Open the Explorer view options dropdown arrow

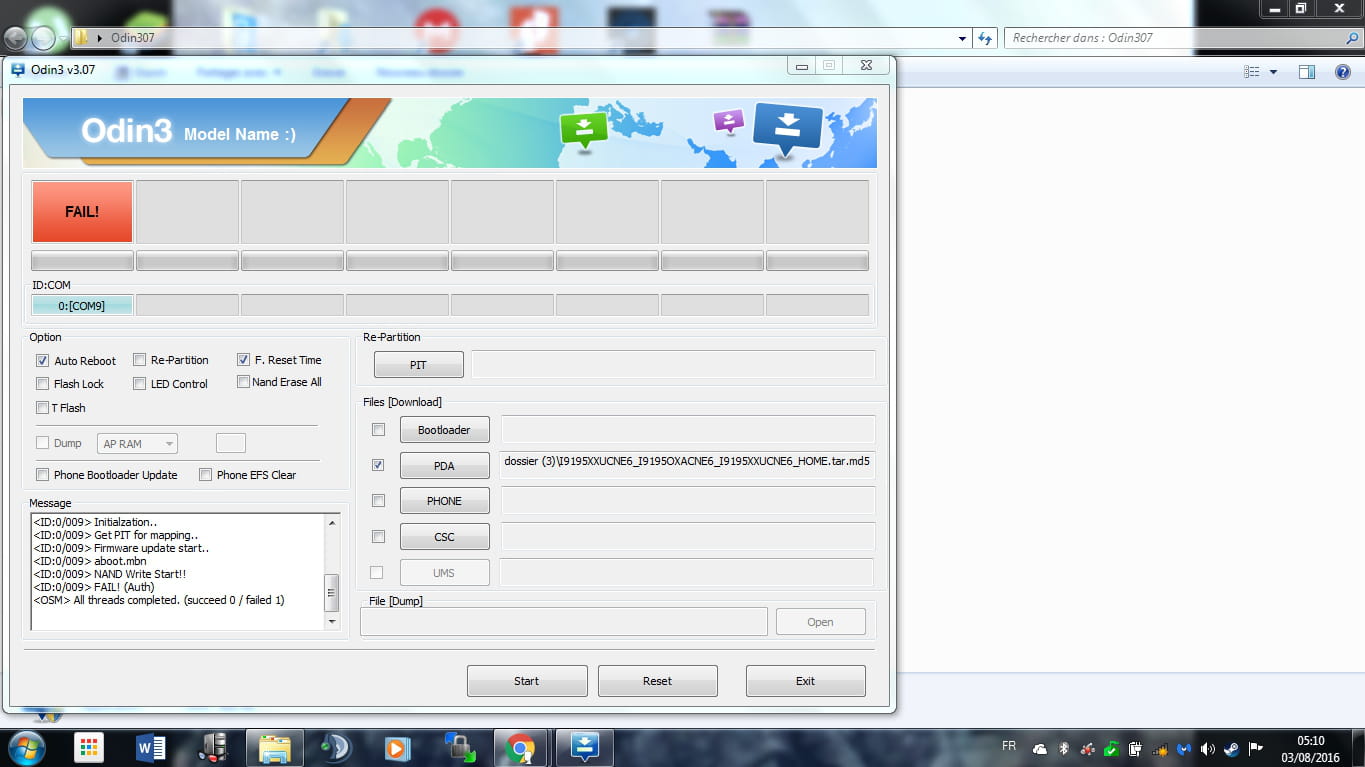pyautogui.click(x=1273, y=72)
